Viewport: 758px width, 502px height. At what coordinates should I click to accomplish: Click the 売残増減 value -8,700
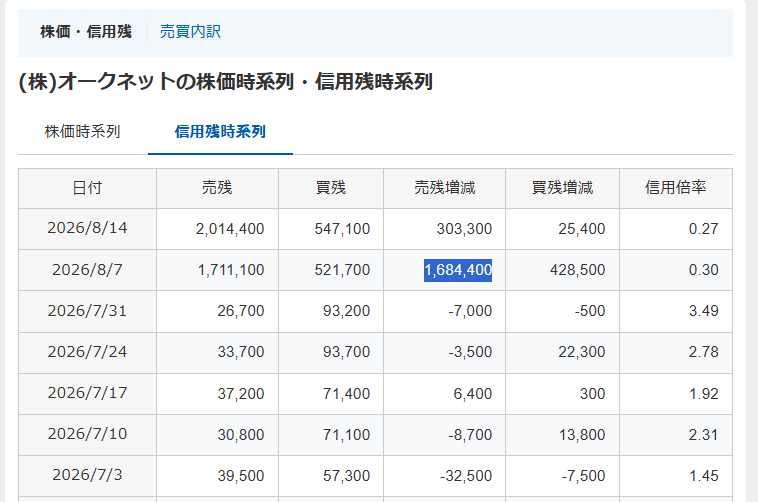(470, 435)
